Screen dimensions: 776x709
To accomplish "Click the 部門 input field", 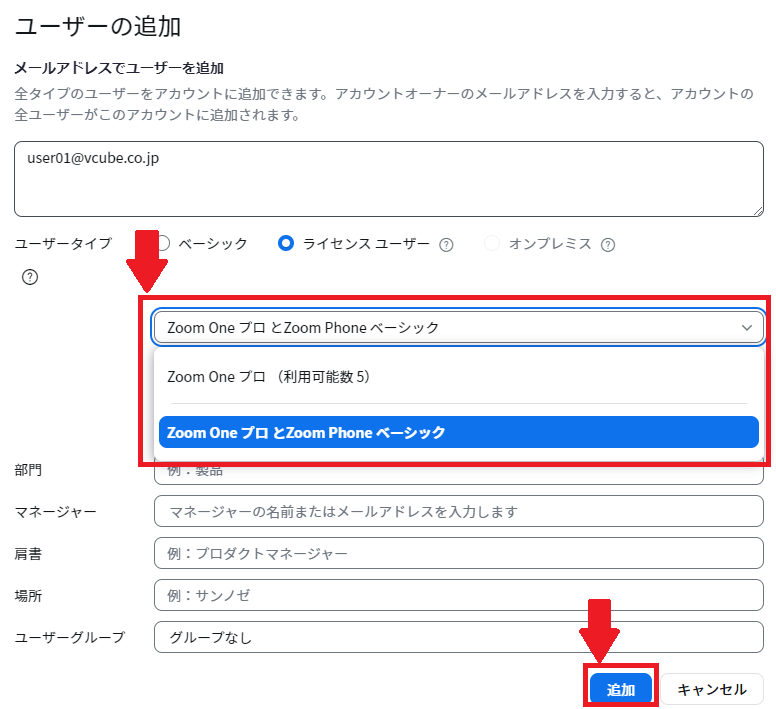I will 458,474.
